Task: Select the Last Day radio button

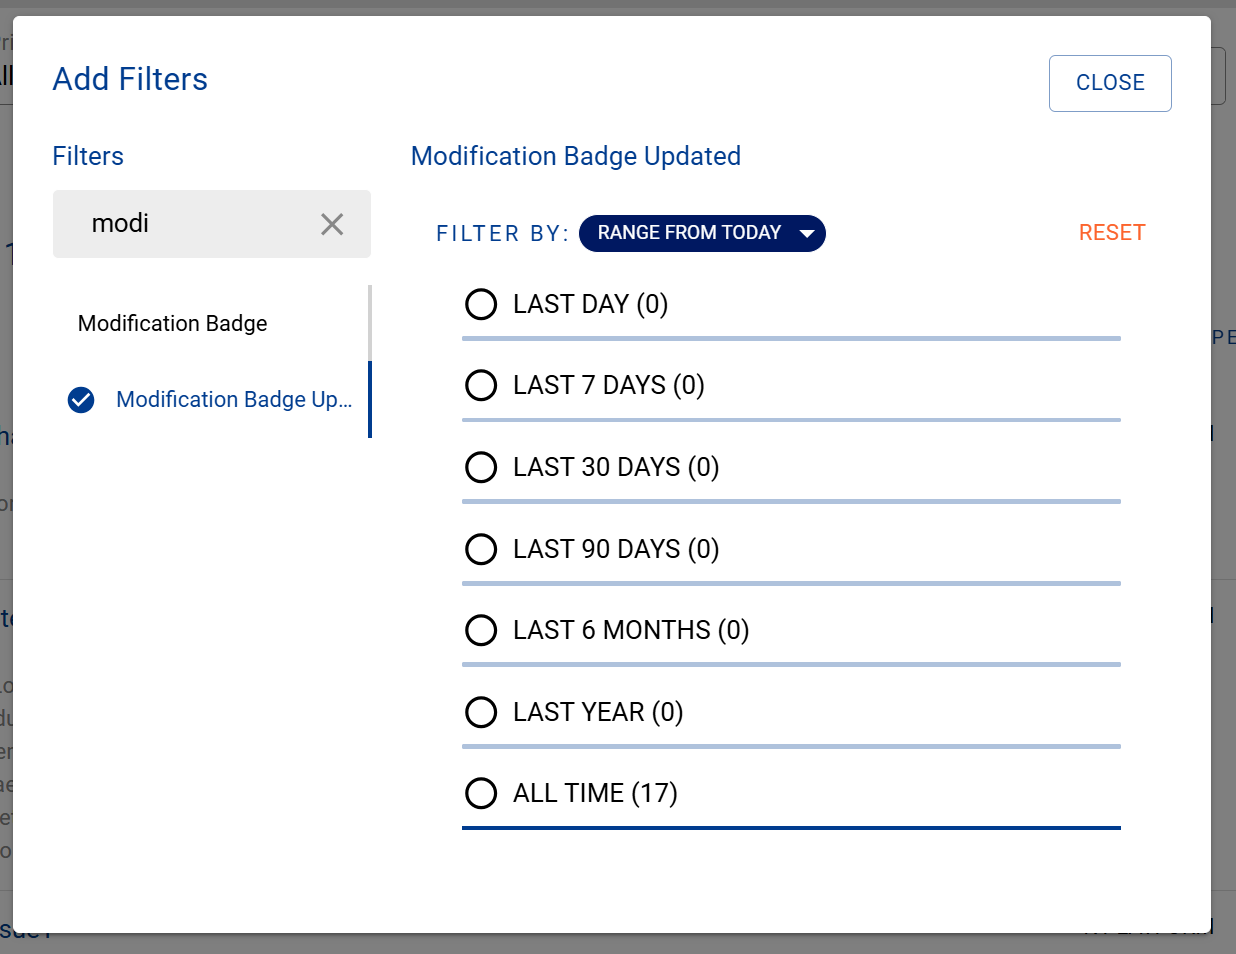Action: point(481,304)
